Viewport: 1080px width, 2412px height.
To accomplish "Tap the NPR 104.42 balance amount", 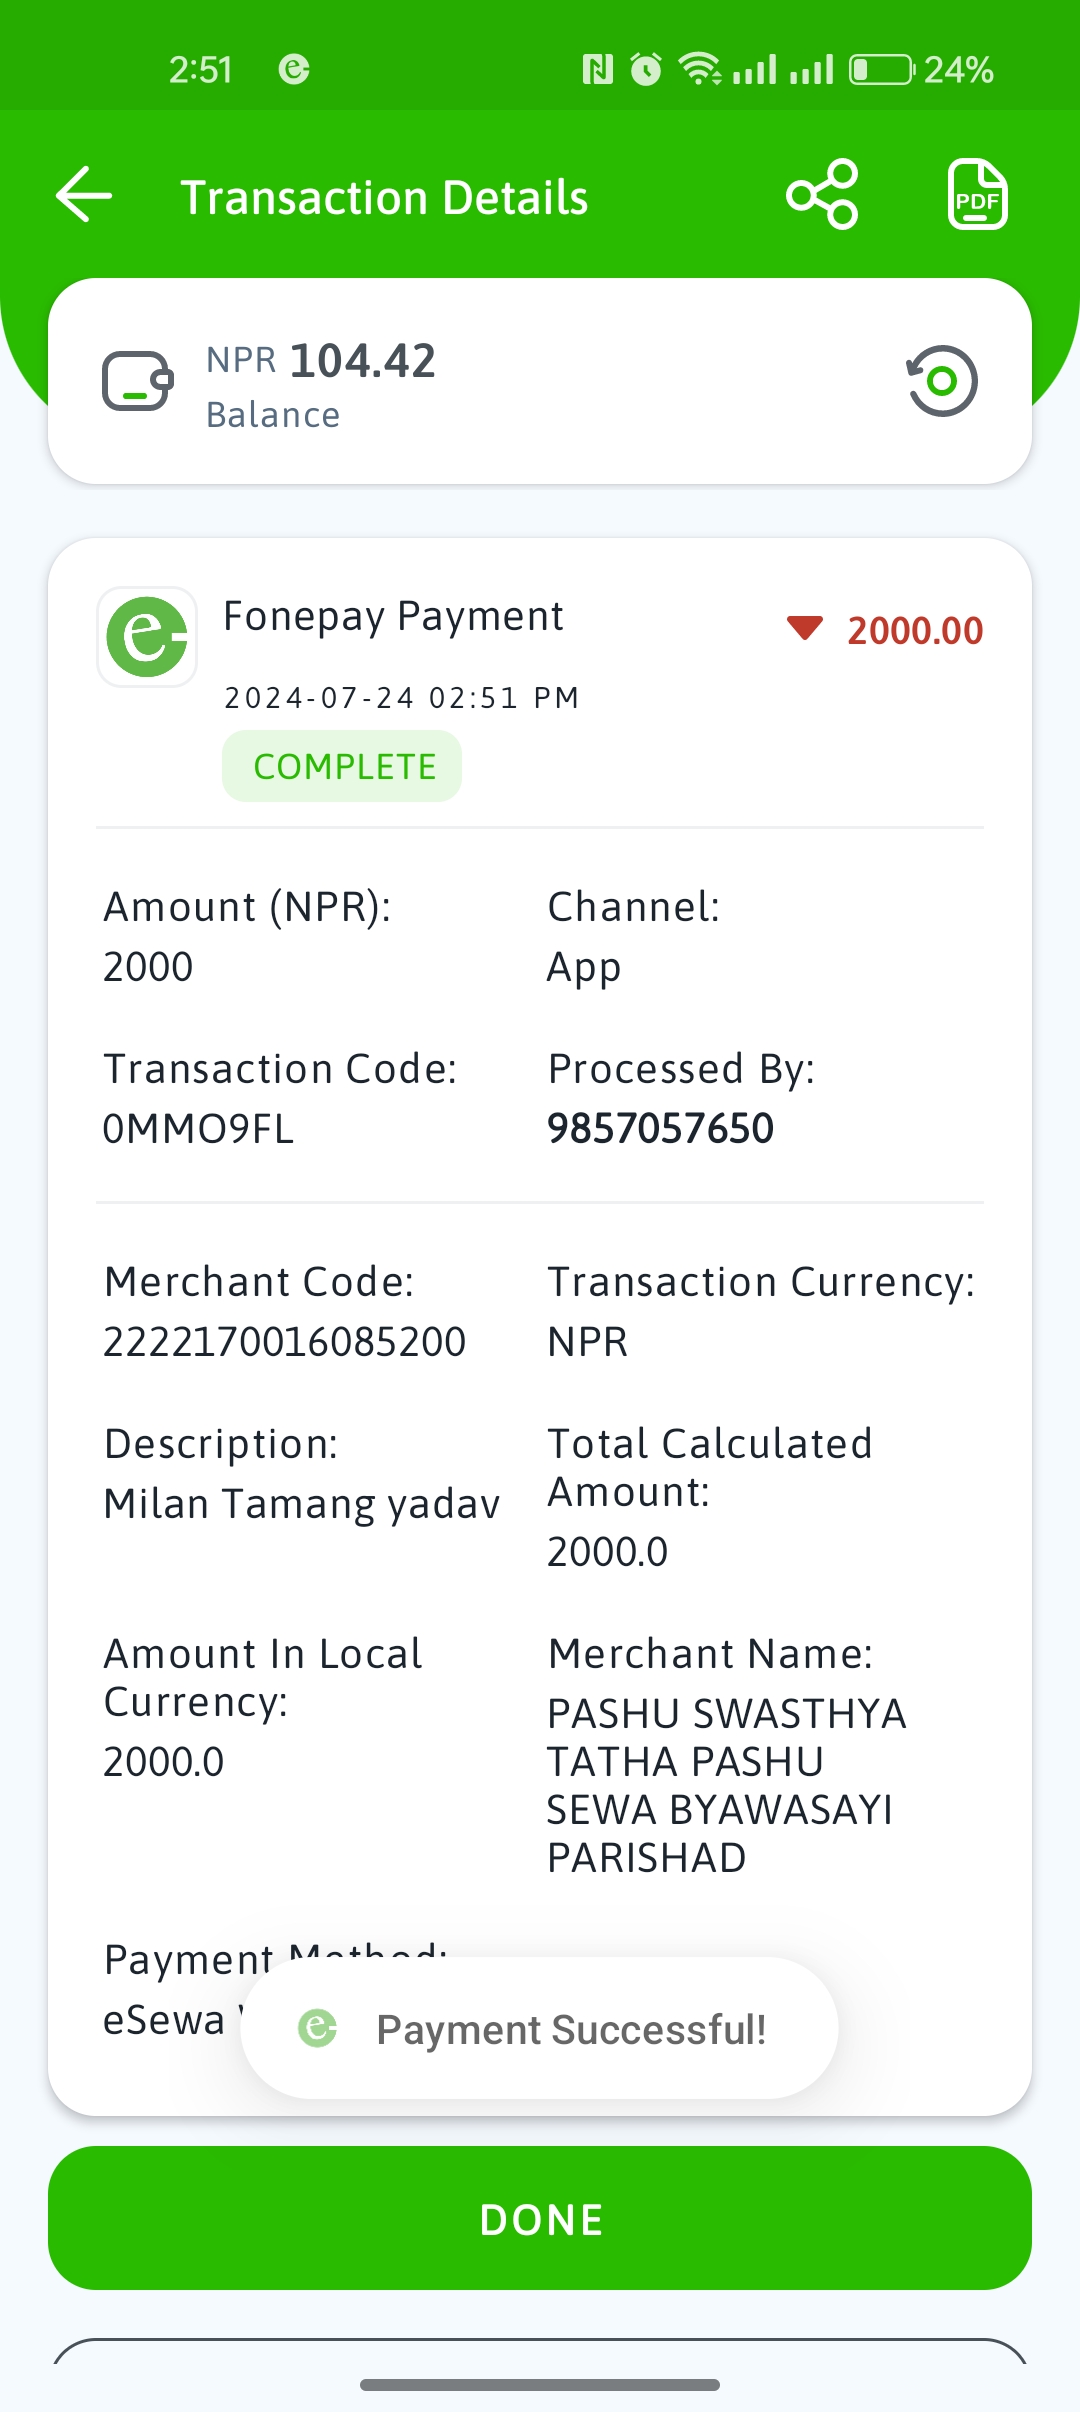I will click(321, 361).
